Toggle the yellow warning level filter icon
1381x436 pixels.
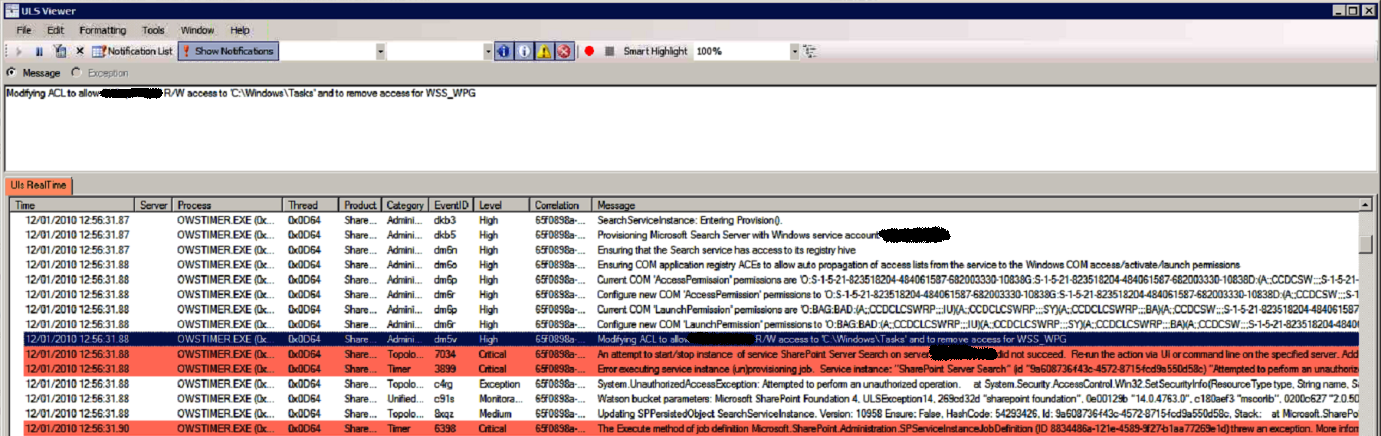[544, 51]
